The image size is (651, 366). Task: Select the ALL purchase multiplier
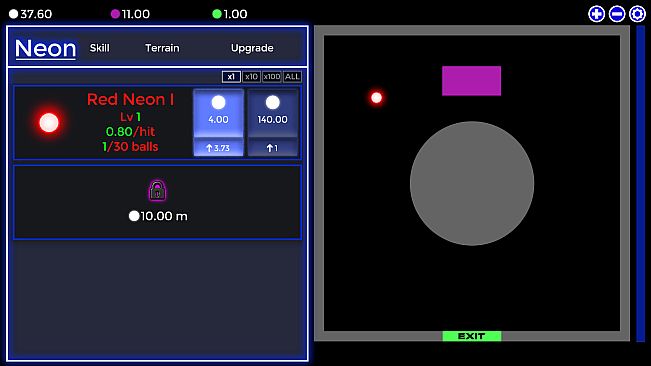tap(292, 77)
